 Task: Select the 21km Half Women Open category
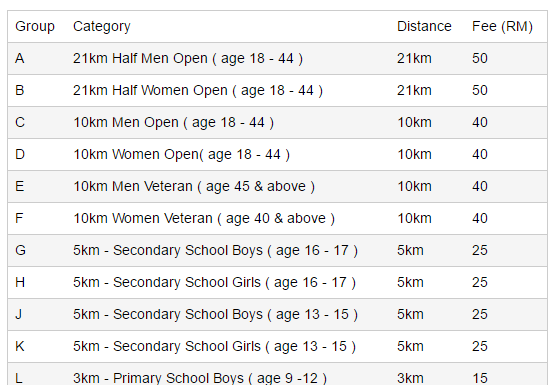point(198,91)
